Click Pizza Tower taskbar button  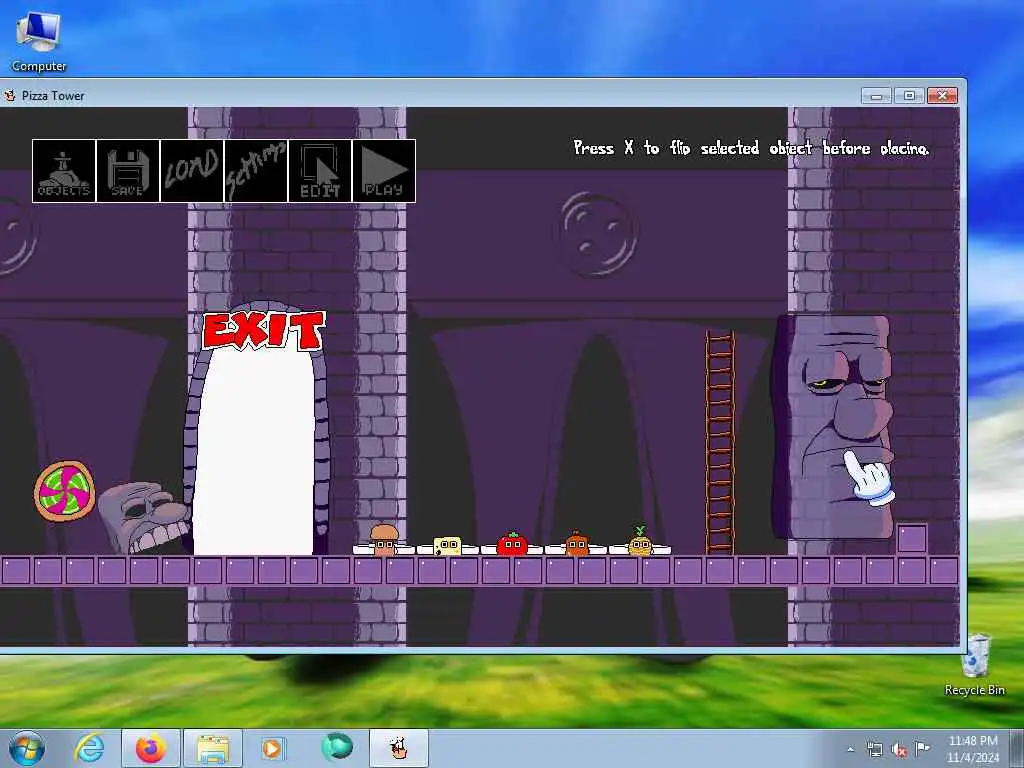[399, 748]
